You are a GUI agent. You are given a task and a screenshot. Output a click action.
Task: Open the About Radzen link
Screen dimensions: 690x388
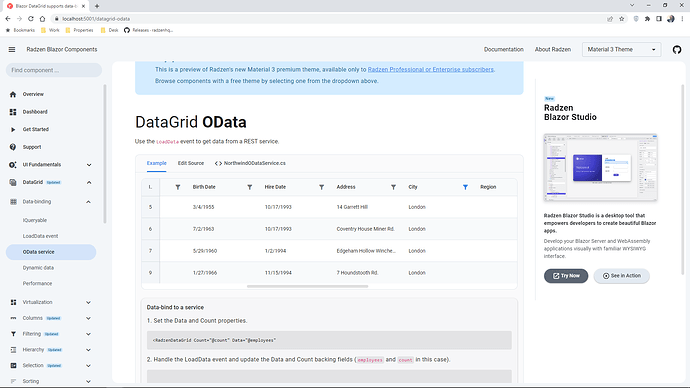click(x=553, y=50)
